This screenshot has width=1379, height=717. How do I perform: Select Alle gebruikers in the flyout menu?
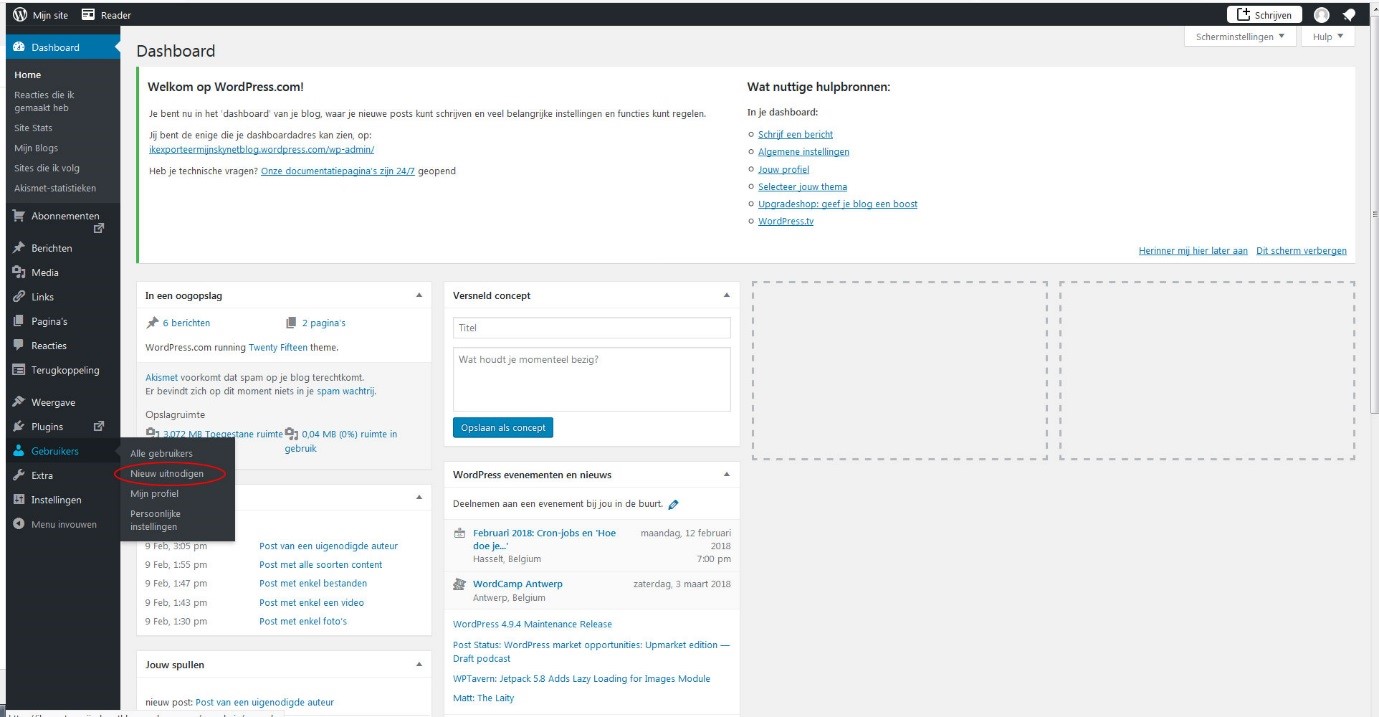tap(161, 454)
